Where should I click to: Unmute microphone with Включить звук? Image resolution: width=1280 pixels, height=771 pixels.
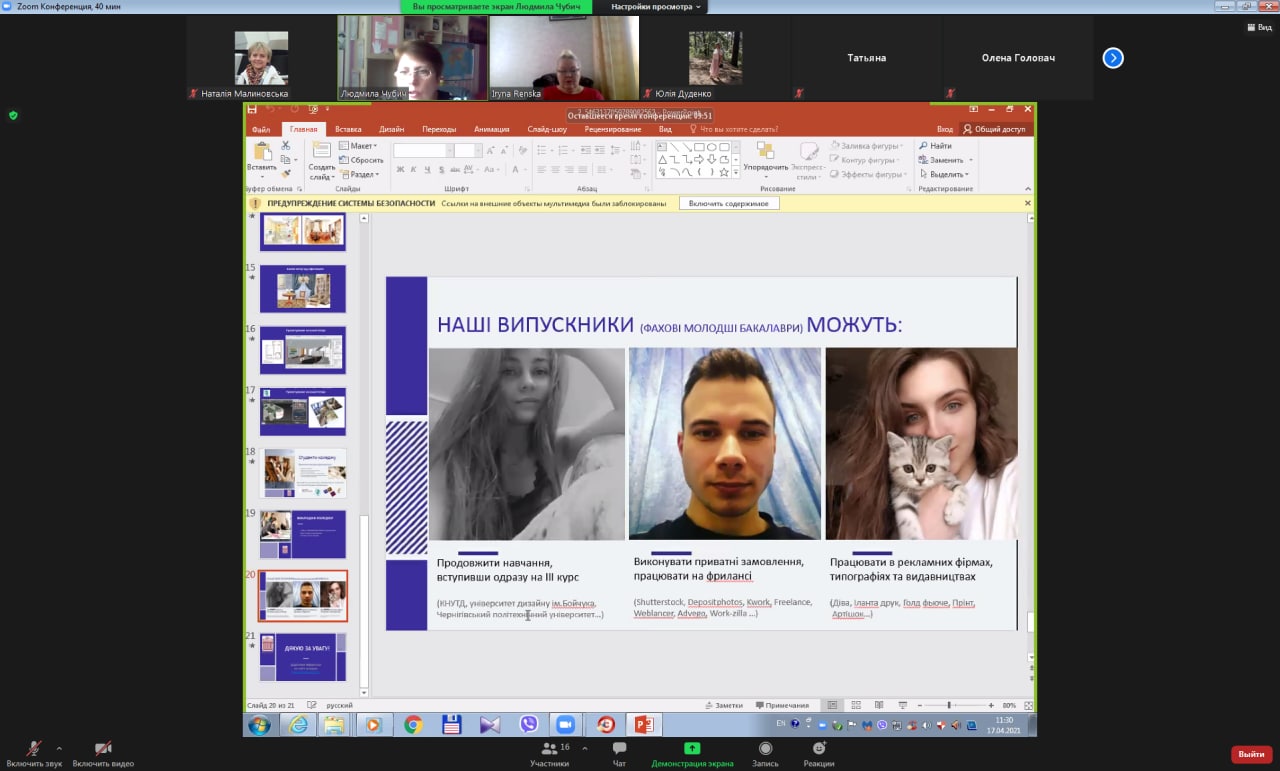(x=34, y=749)
